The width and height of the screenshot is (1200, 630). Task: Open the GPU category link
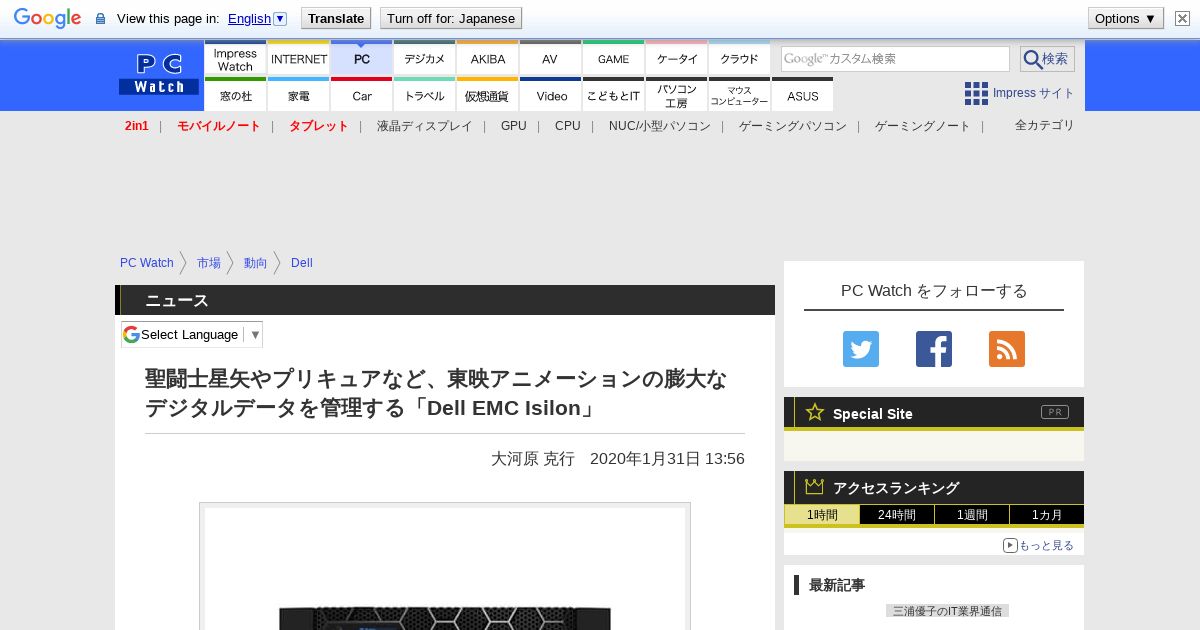(514, 126)
